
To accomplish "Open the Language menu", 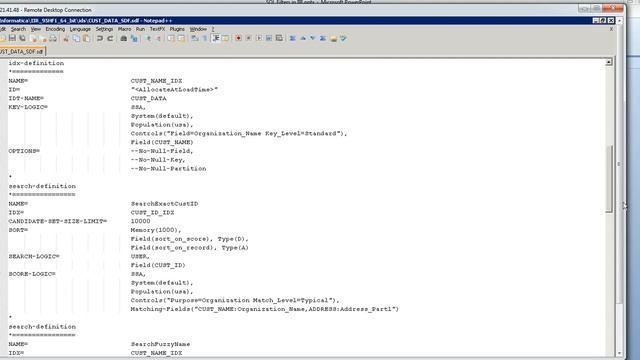I will [80, 29].
